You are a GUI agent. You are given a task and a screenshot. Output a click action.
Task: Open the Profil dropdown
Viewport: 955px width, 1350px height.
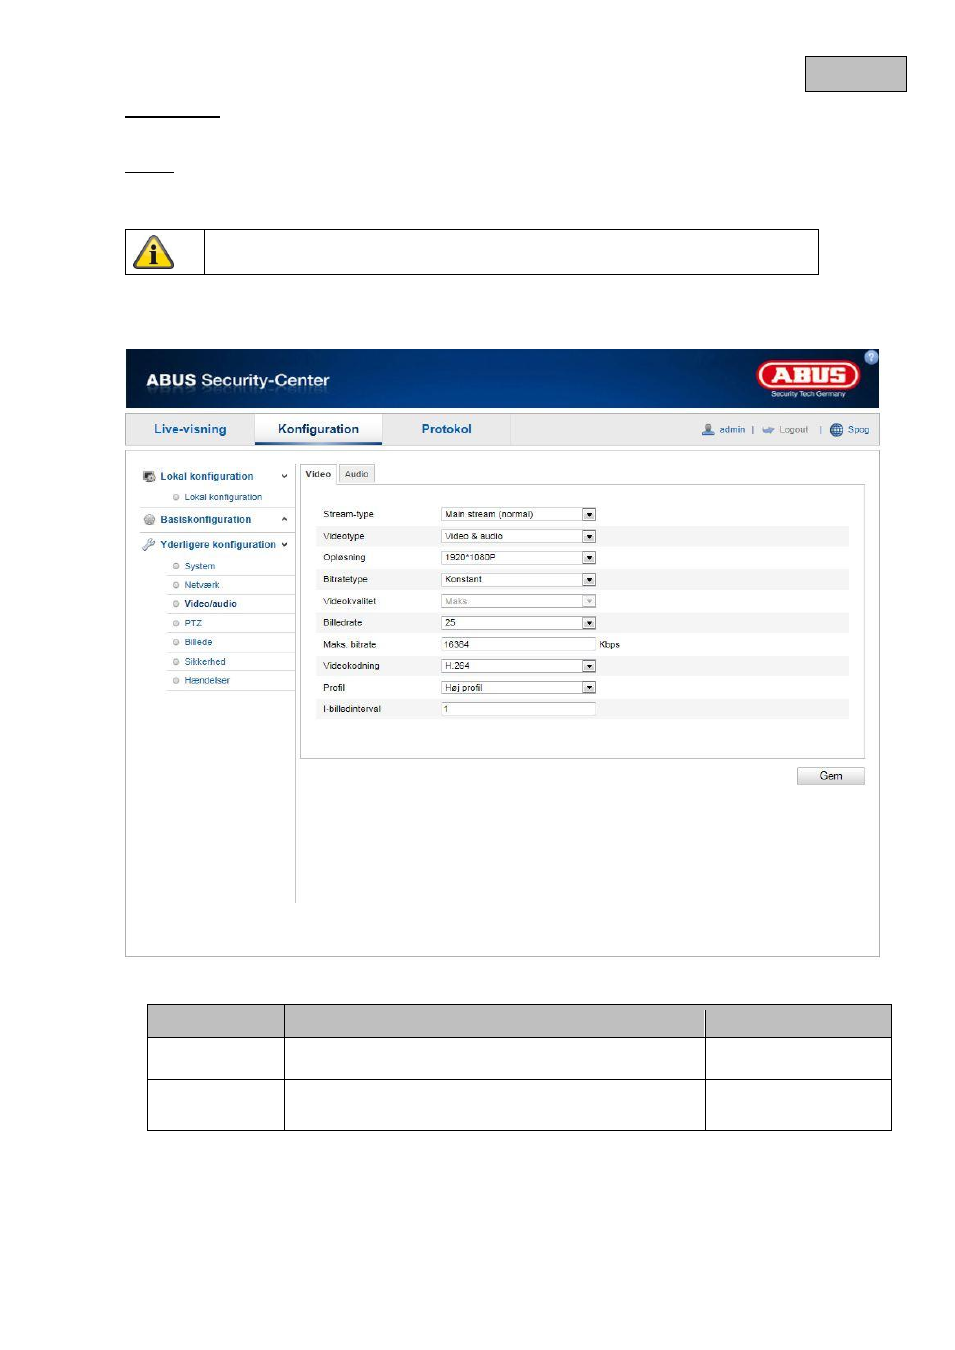click(x=518, y=688)
